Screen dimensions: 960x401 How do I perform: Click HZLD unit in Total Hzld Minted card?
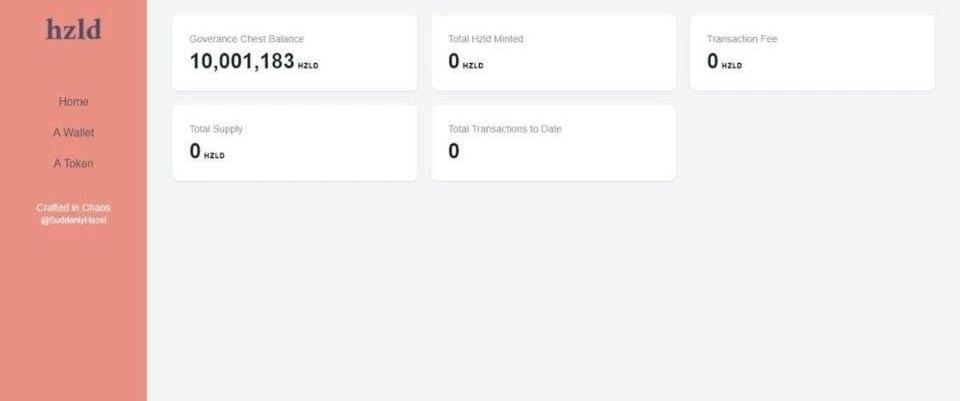pos(473,66)
